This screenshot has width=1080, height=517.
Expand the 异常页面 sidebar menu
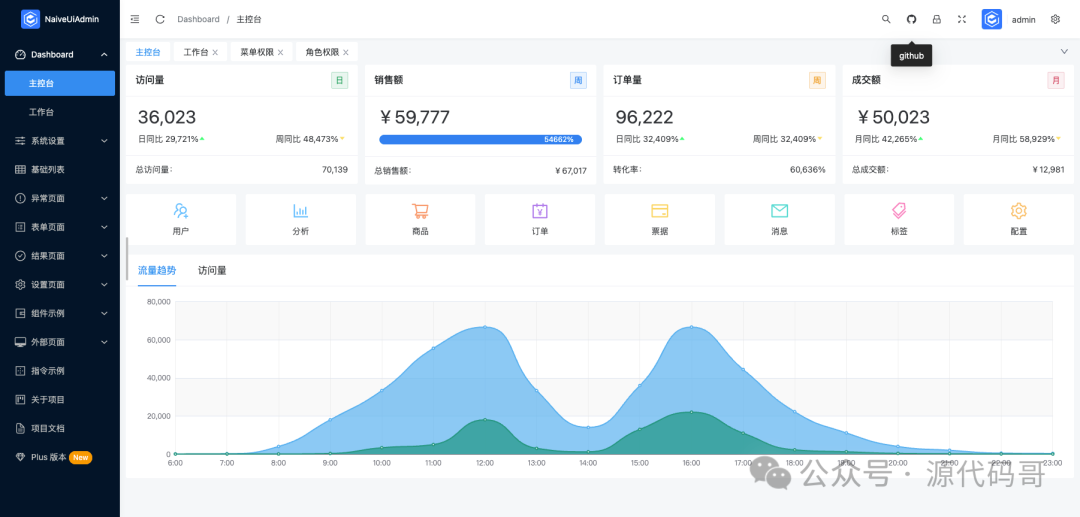104,198
